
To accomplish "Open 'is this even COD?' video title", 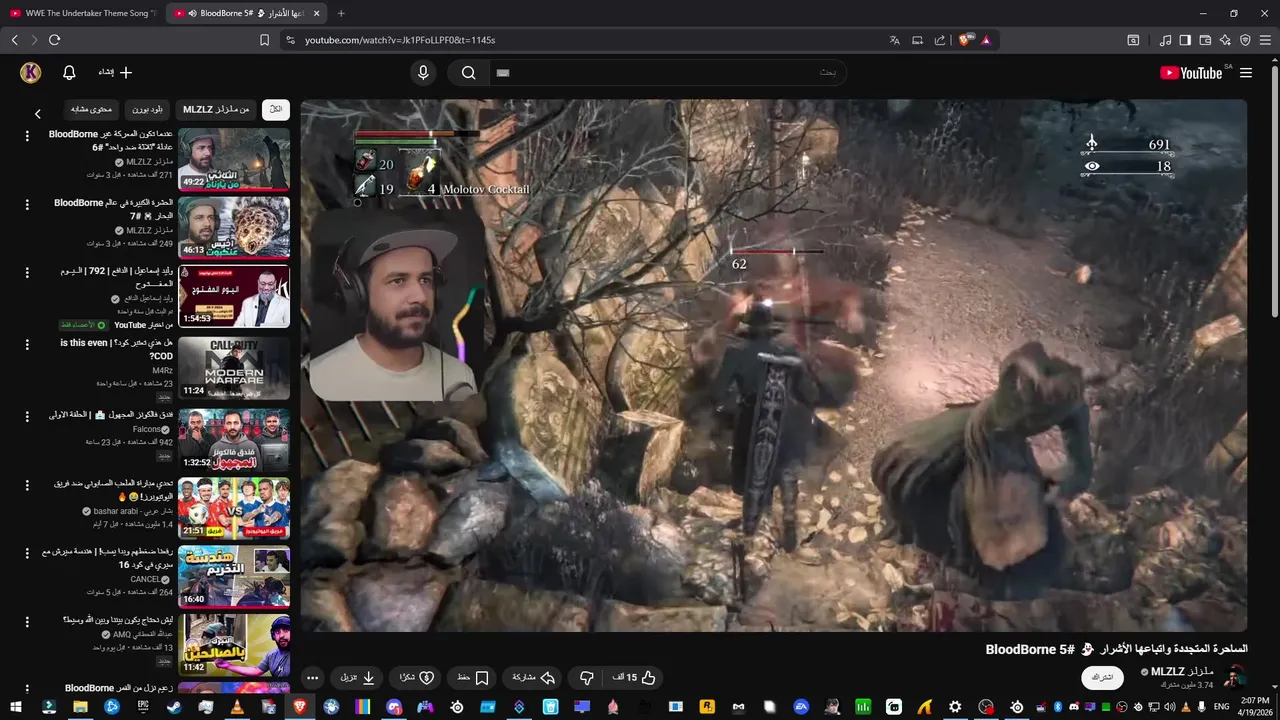I will click(117, 349).
